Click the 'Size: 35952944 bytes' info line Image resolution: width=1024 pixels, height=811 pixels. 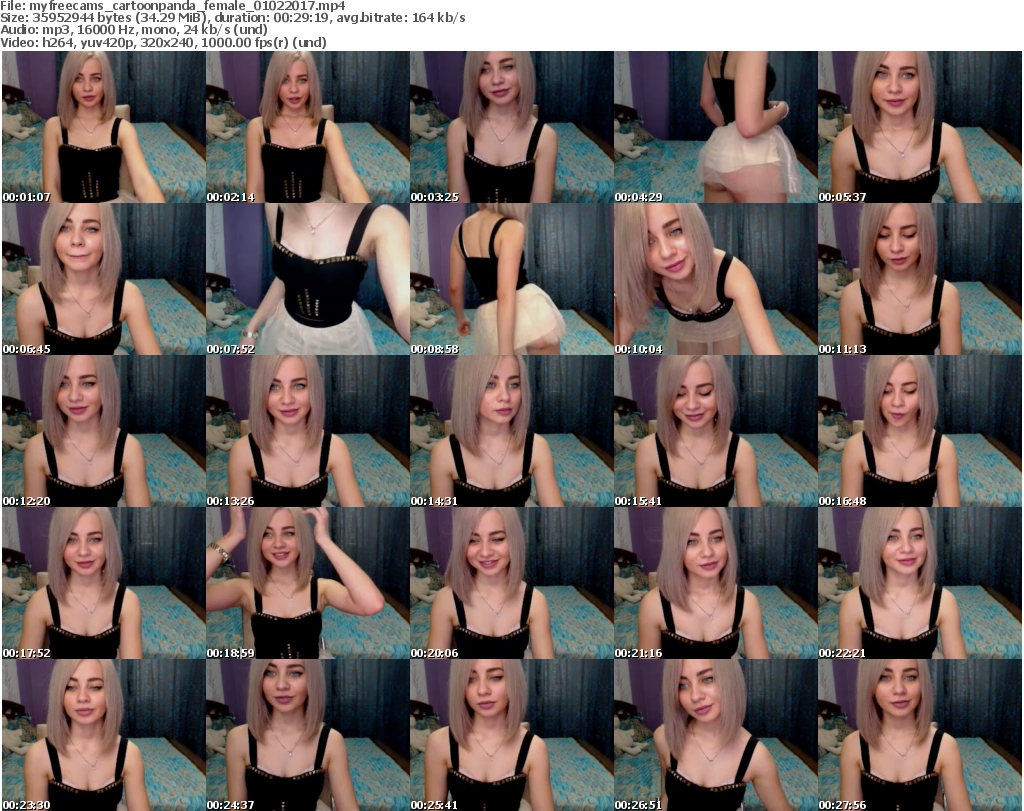[x=233, y=18]
